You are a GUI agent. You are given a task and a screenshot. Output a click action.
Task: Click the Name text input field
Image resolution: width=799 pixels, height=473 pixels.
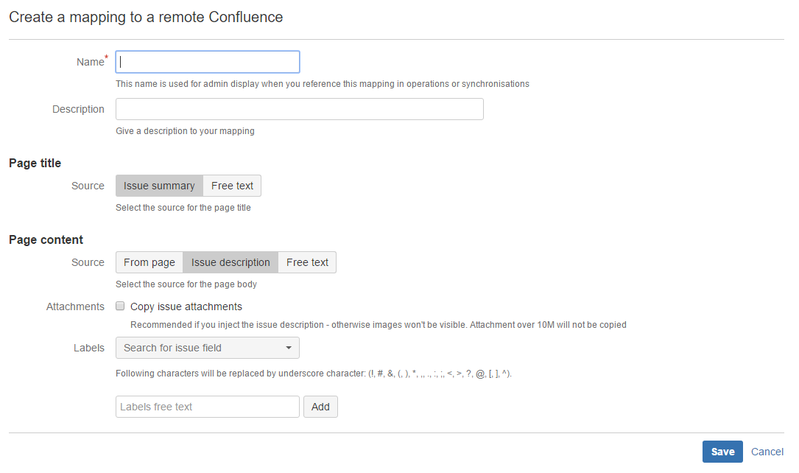click(x=208, y=62)
